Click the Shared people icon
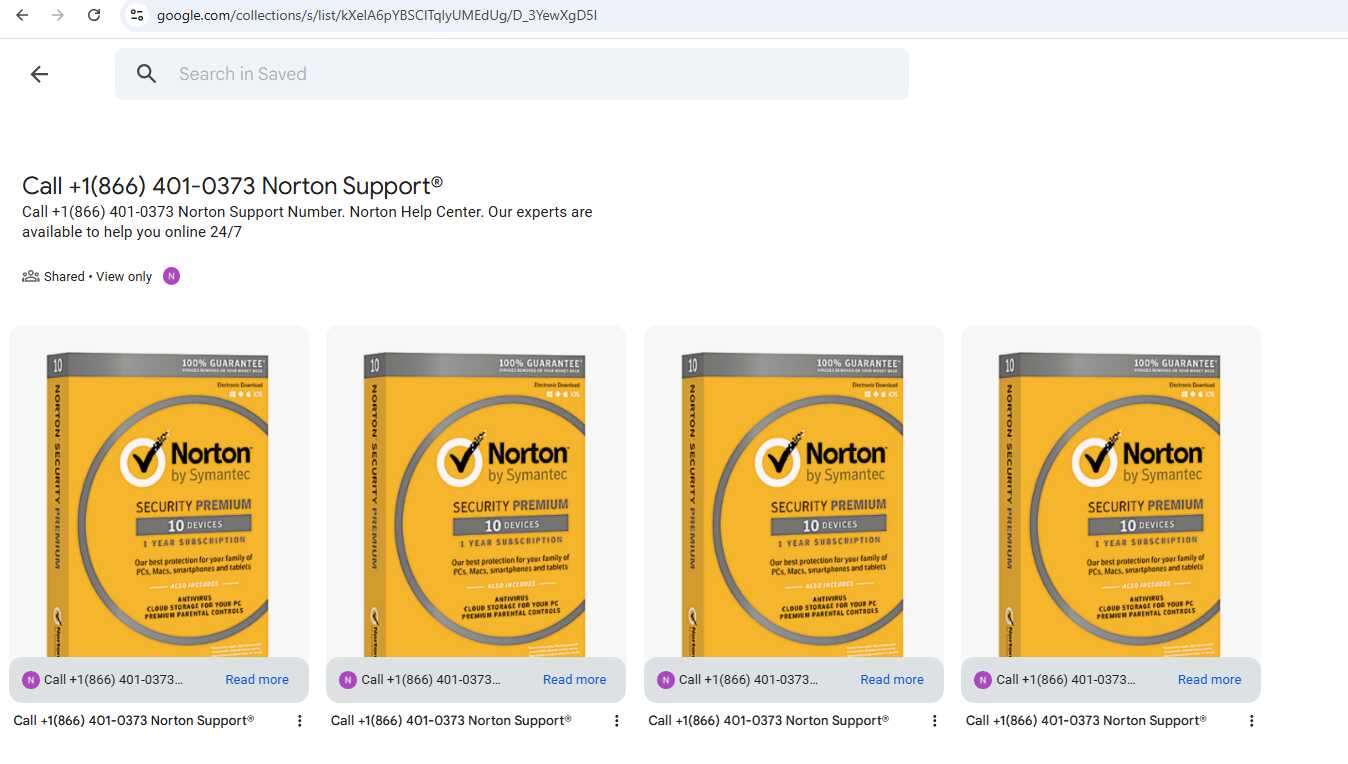Viewport: 1348px width, 764px height. click(x=31, y=276)
